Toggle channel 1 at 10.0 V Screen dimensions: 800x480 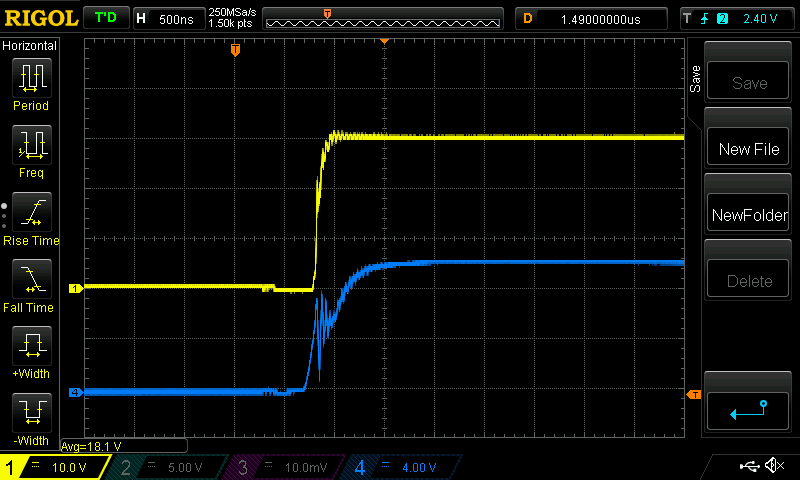[55, 467]
